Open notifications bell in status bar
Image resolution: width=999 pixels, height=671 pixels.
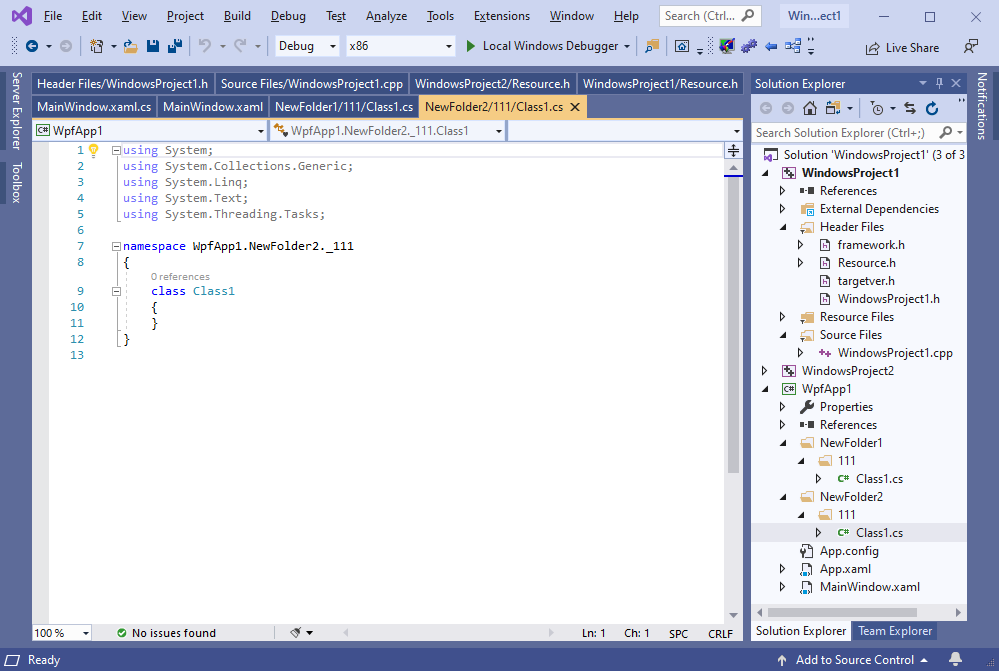[x=955, y=660]
